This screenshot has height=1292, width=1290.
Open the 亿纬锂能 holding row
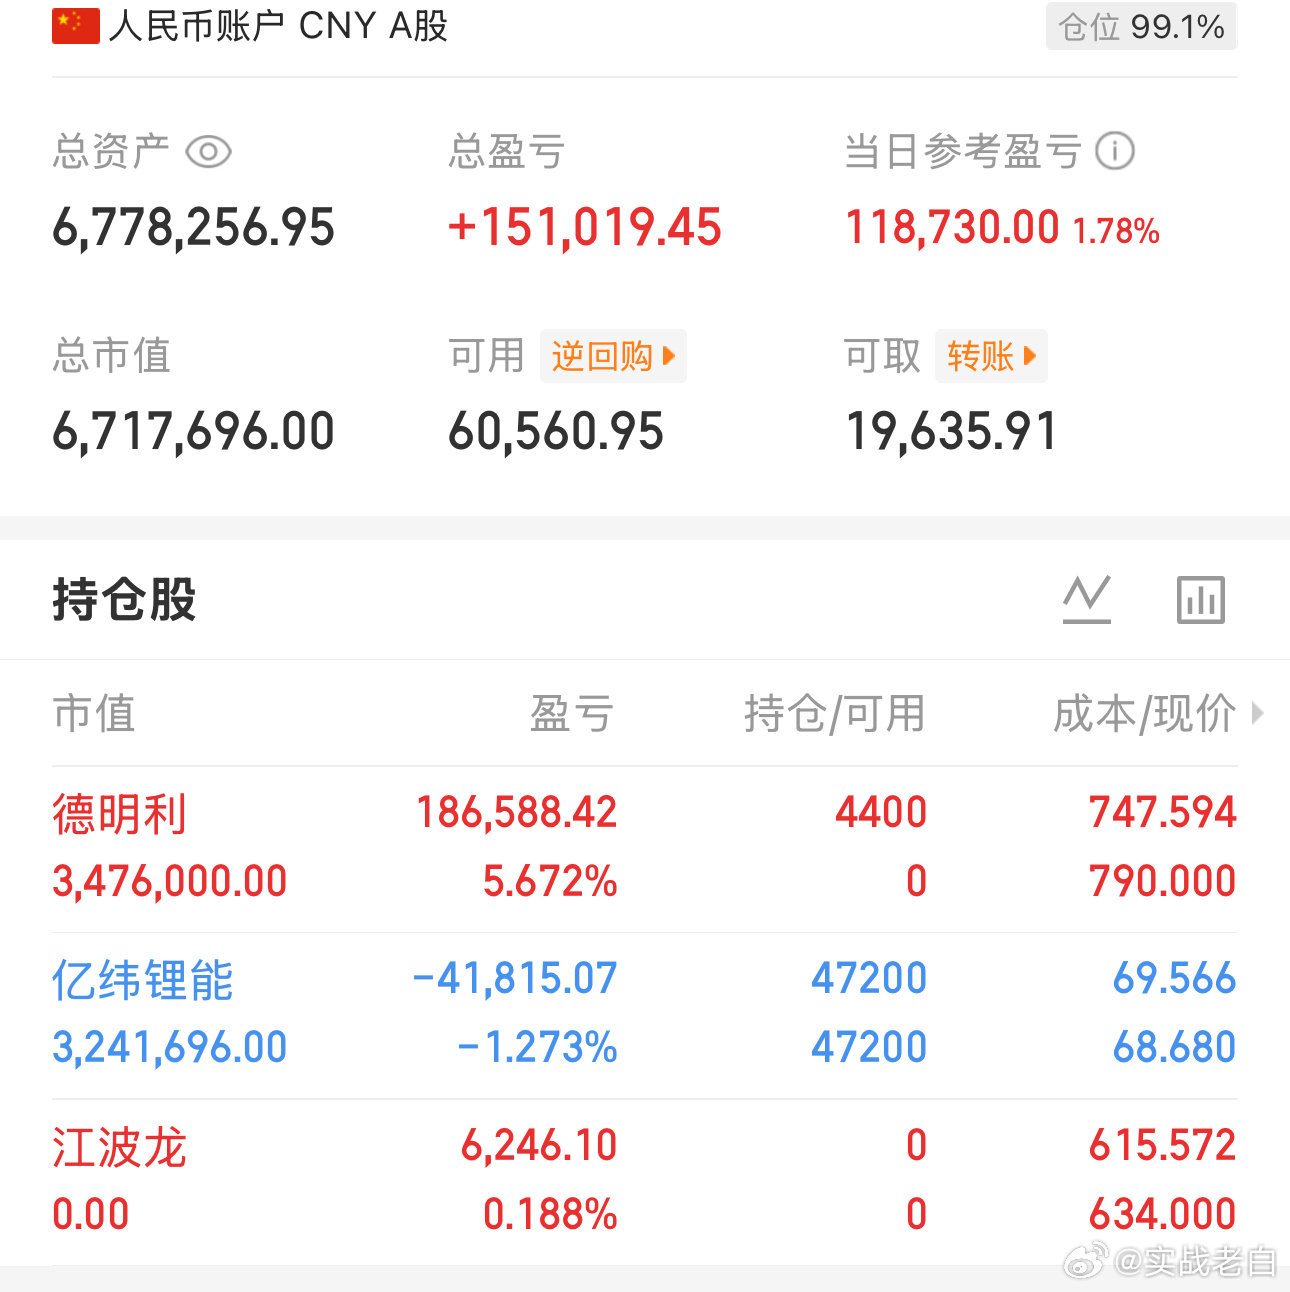tap(645, 1015)
